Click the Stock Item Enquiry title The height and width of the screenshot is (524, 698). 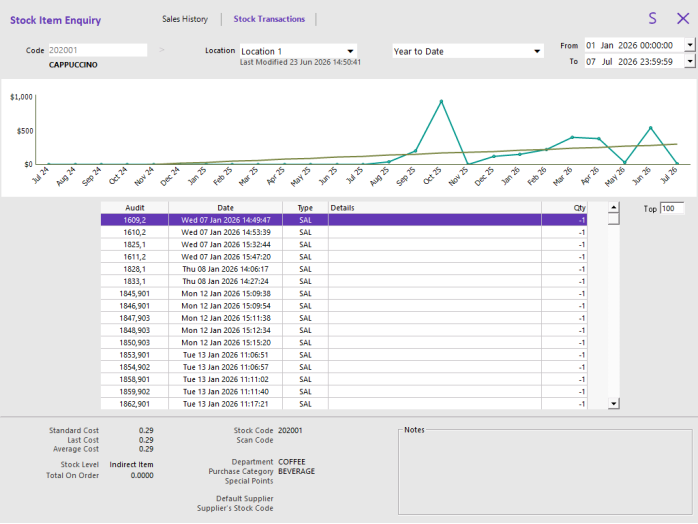[x=56, y=20]
